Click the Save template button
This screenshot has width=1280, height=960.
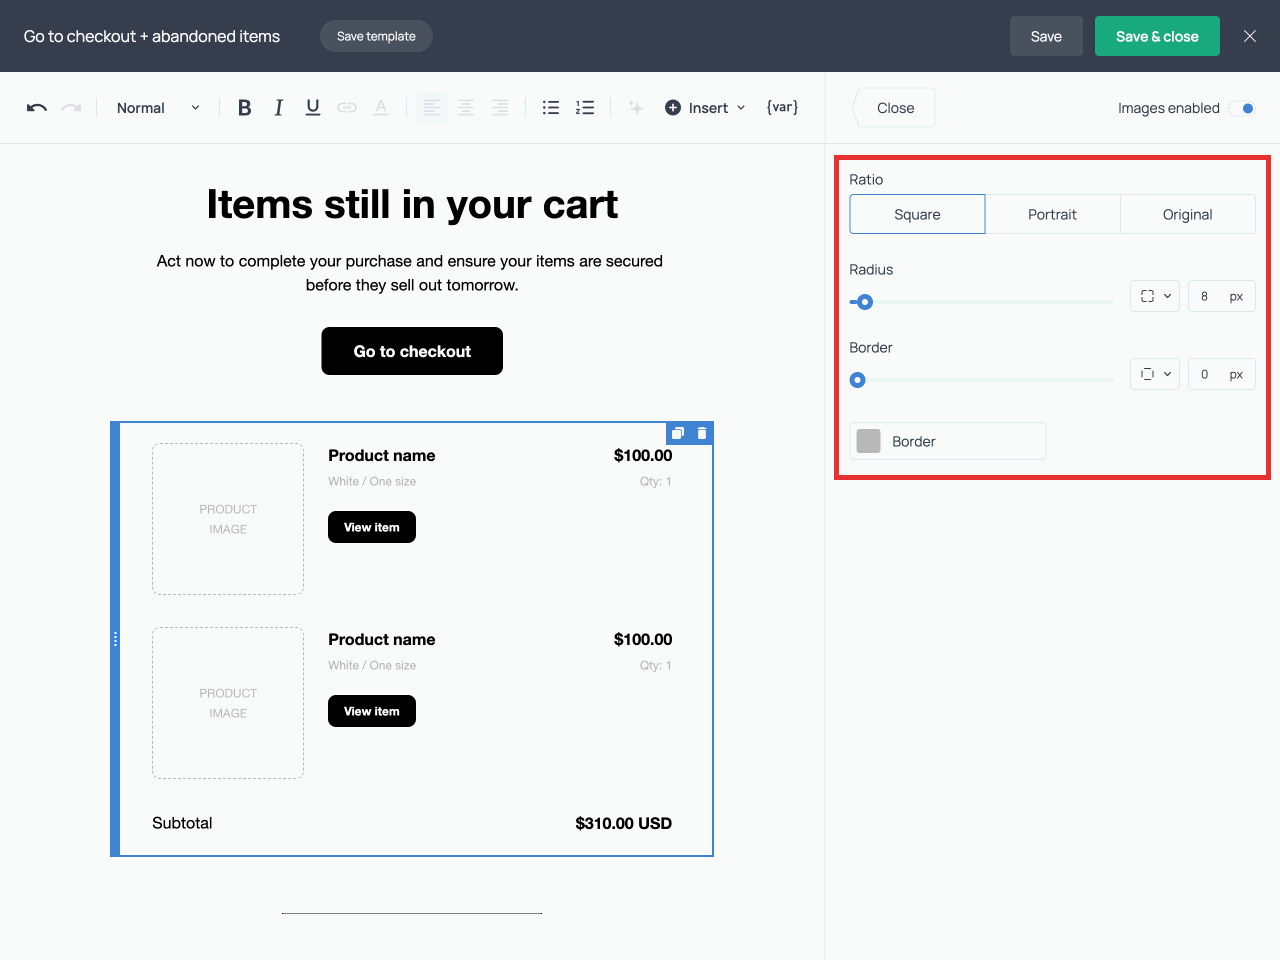[376, 36]
